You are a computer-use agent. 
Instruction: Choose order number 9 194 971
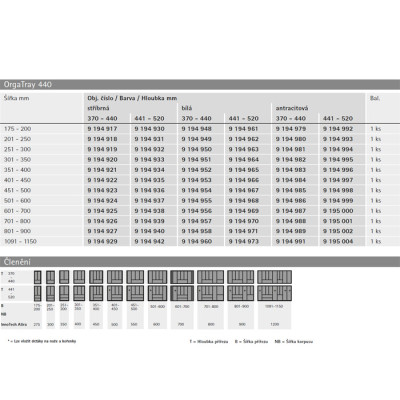tap(243, 231)
